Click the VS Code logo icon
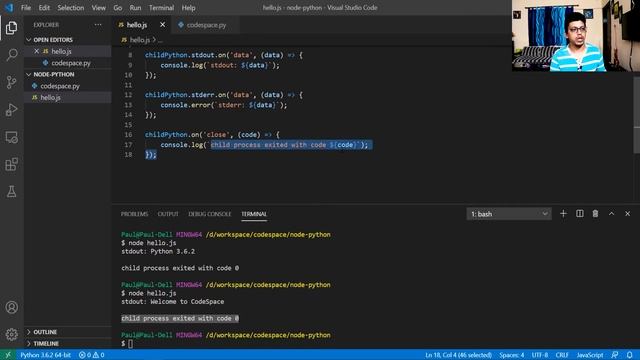The image size is (640, 360). pos(9,7)
